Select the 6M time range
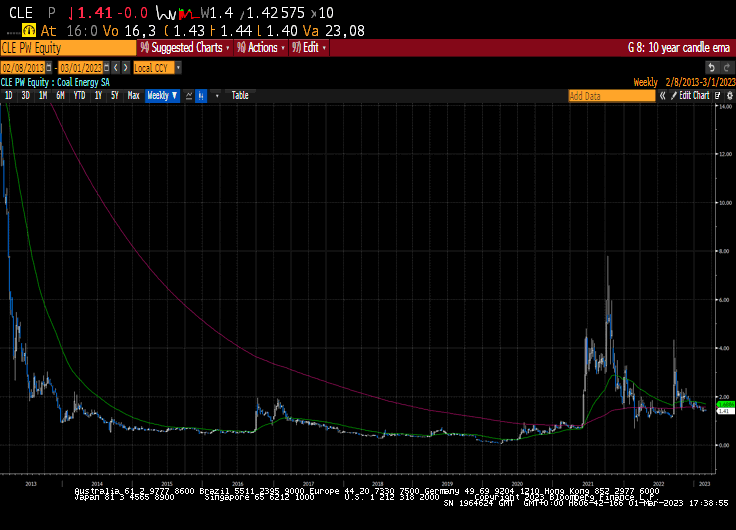The image size is (736, 530). click(60, 96)
